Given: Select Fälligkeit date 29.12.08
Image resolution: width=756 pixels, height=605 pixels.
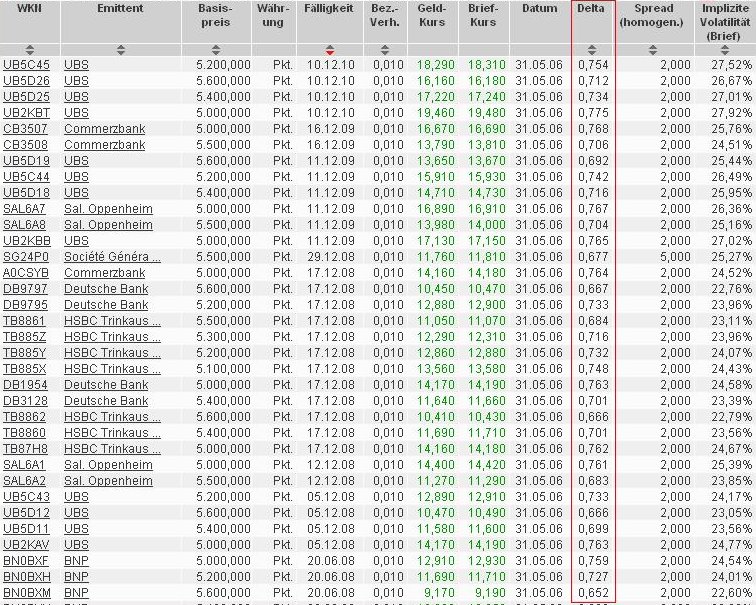Looking at the screenshot, I should (x=331, y=256).
